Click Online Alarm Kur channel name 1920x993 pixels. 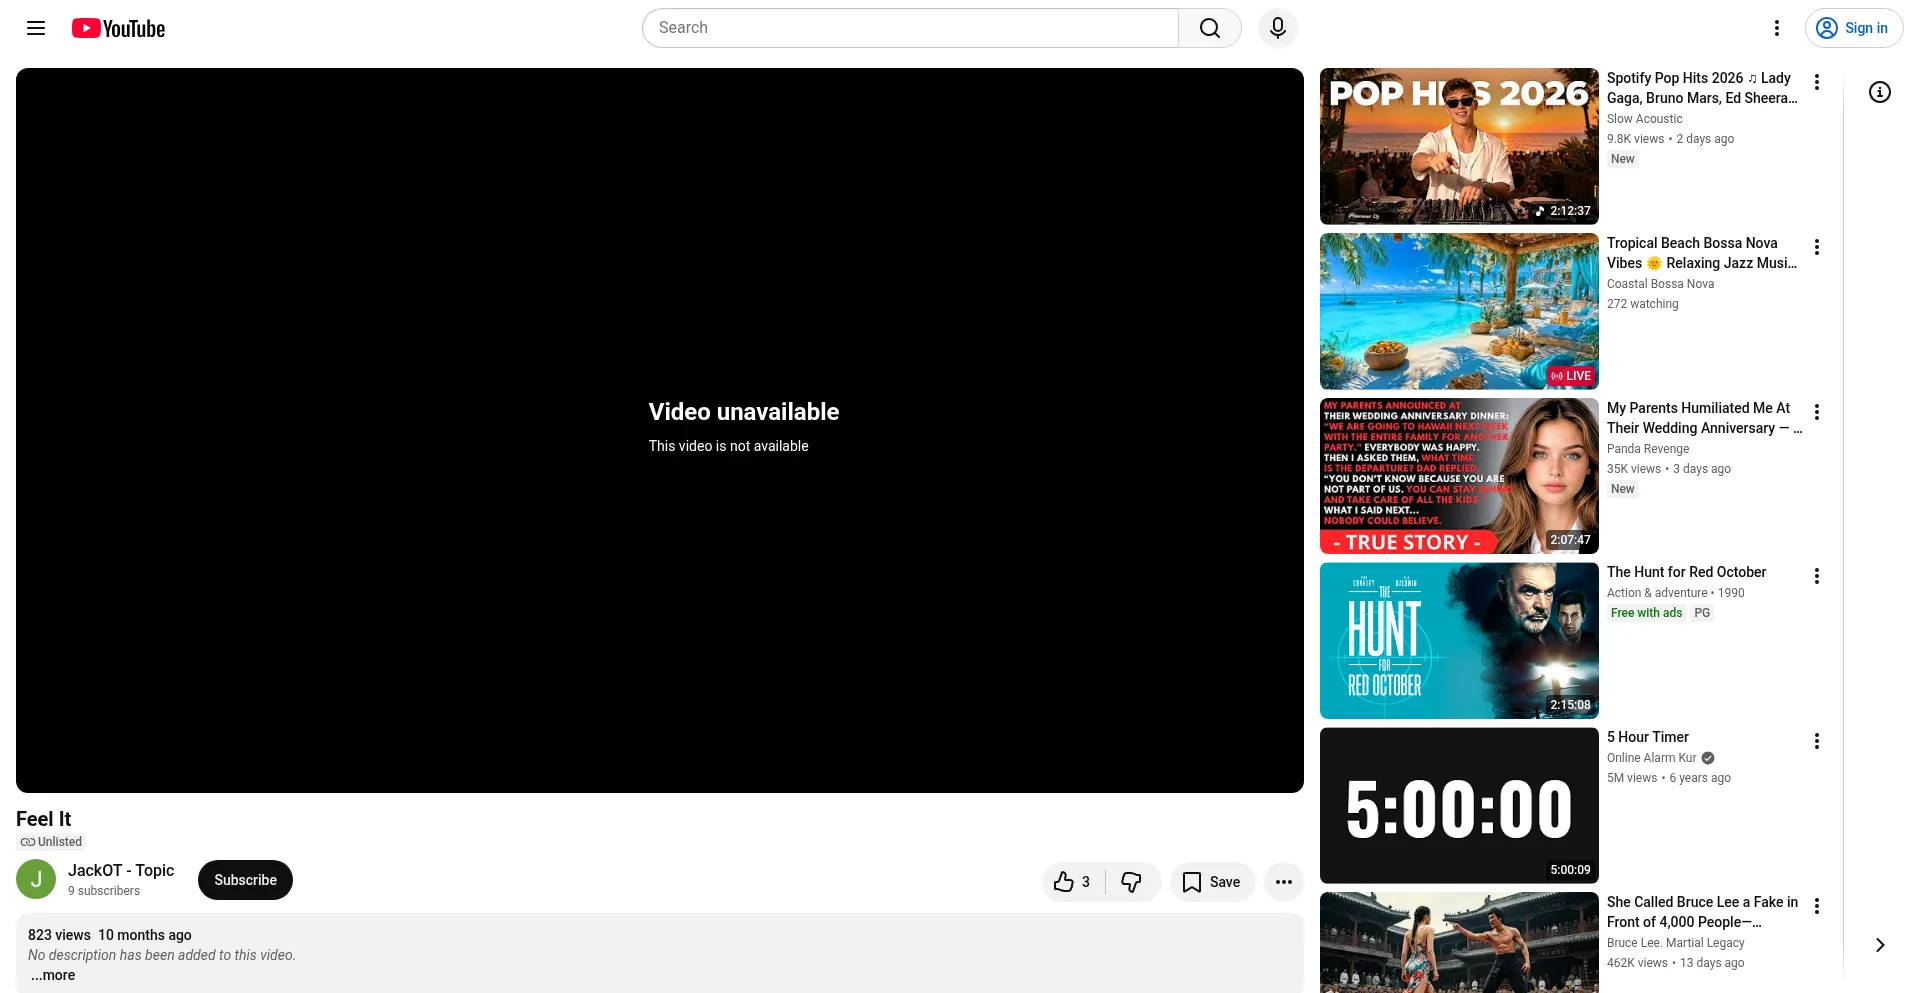pos(1652,758)
